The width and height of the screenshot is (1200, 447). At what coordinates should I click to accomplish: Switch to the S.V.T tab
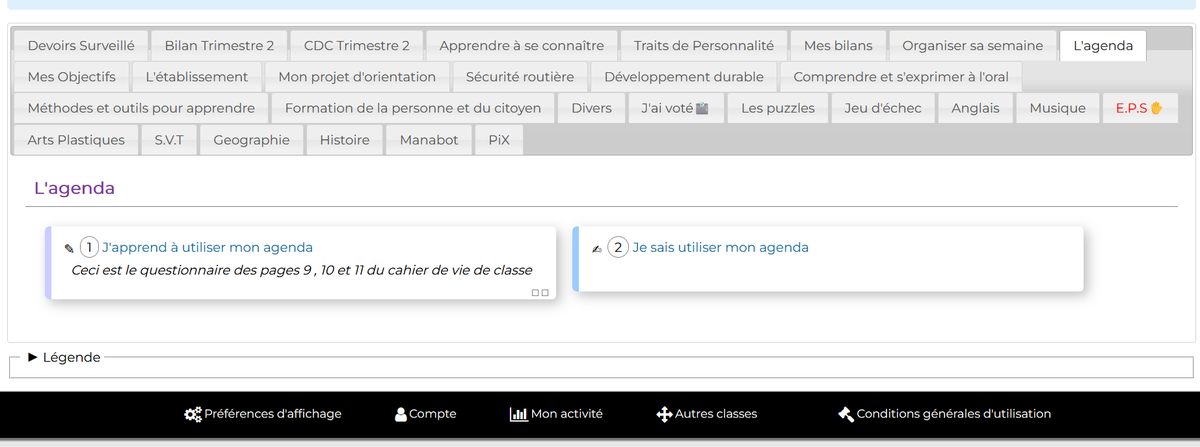pyautogui.click(x=169, y=139)
